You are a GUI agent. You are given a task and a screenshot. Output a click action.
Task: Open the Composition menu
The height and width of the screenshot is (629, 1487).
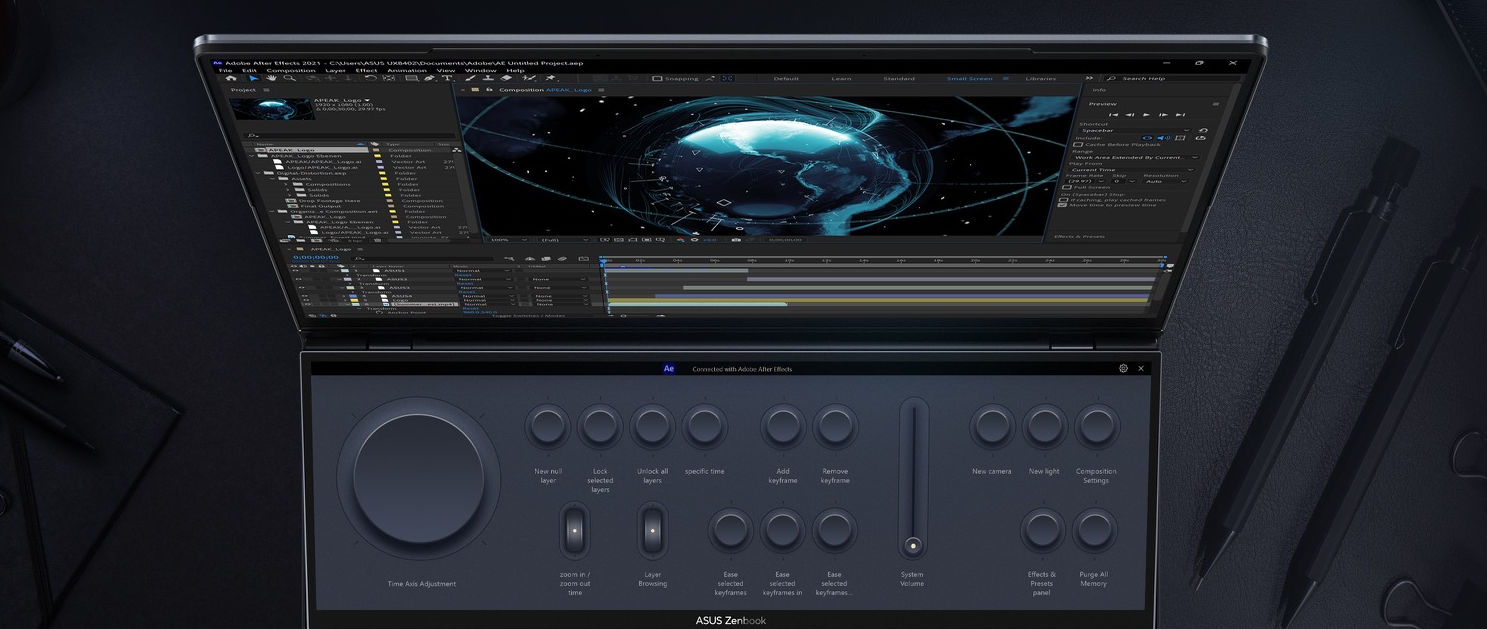click(x=291, y=70)
